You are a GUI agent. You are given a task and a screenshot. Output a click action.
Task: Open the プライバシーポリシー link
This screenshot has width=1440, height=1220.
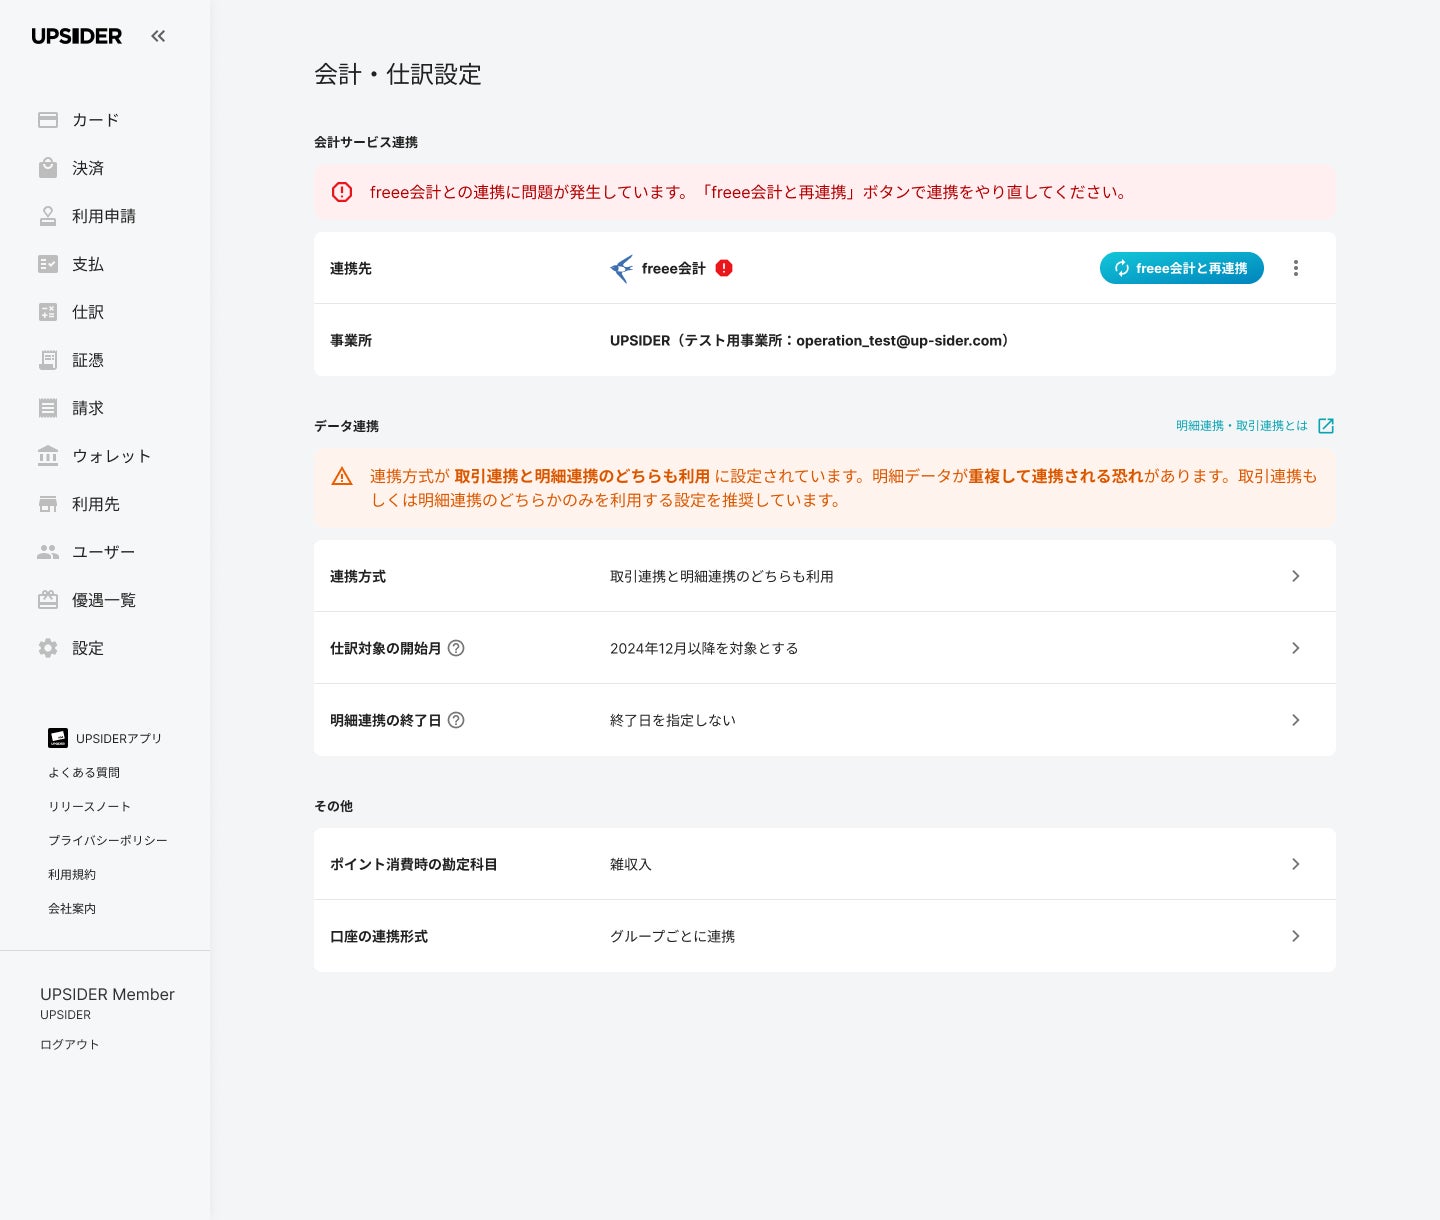point(108,840)
